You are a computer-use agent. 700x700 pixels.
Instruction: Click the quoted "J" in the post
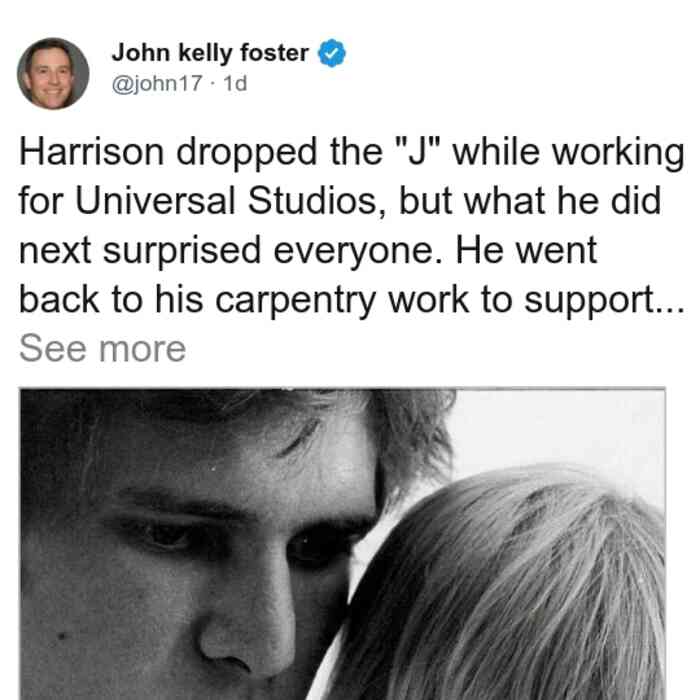click(418, 150)
